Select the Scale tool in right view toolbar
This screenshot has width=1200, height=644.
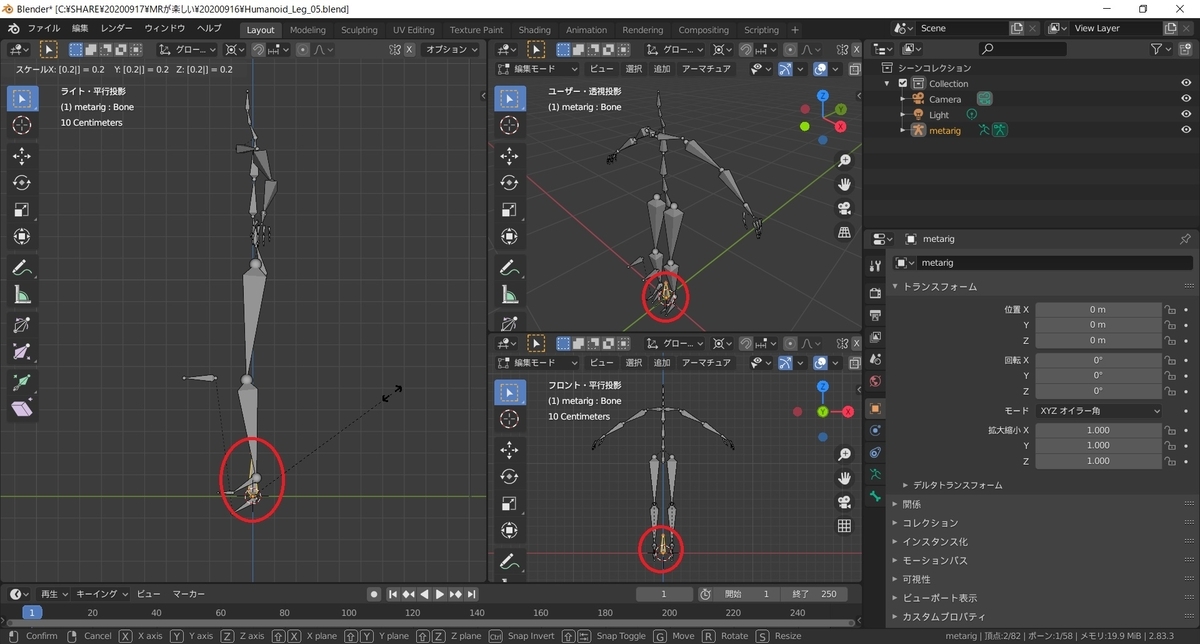[22, 210]
